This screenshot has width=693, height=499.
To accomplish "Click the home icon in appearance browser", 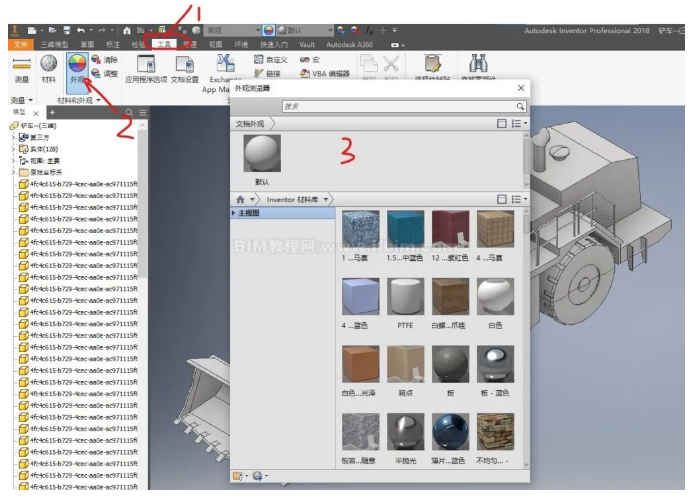I will [x=240, y=200].
